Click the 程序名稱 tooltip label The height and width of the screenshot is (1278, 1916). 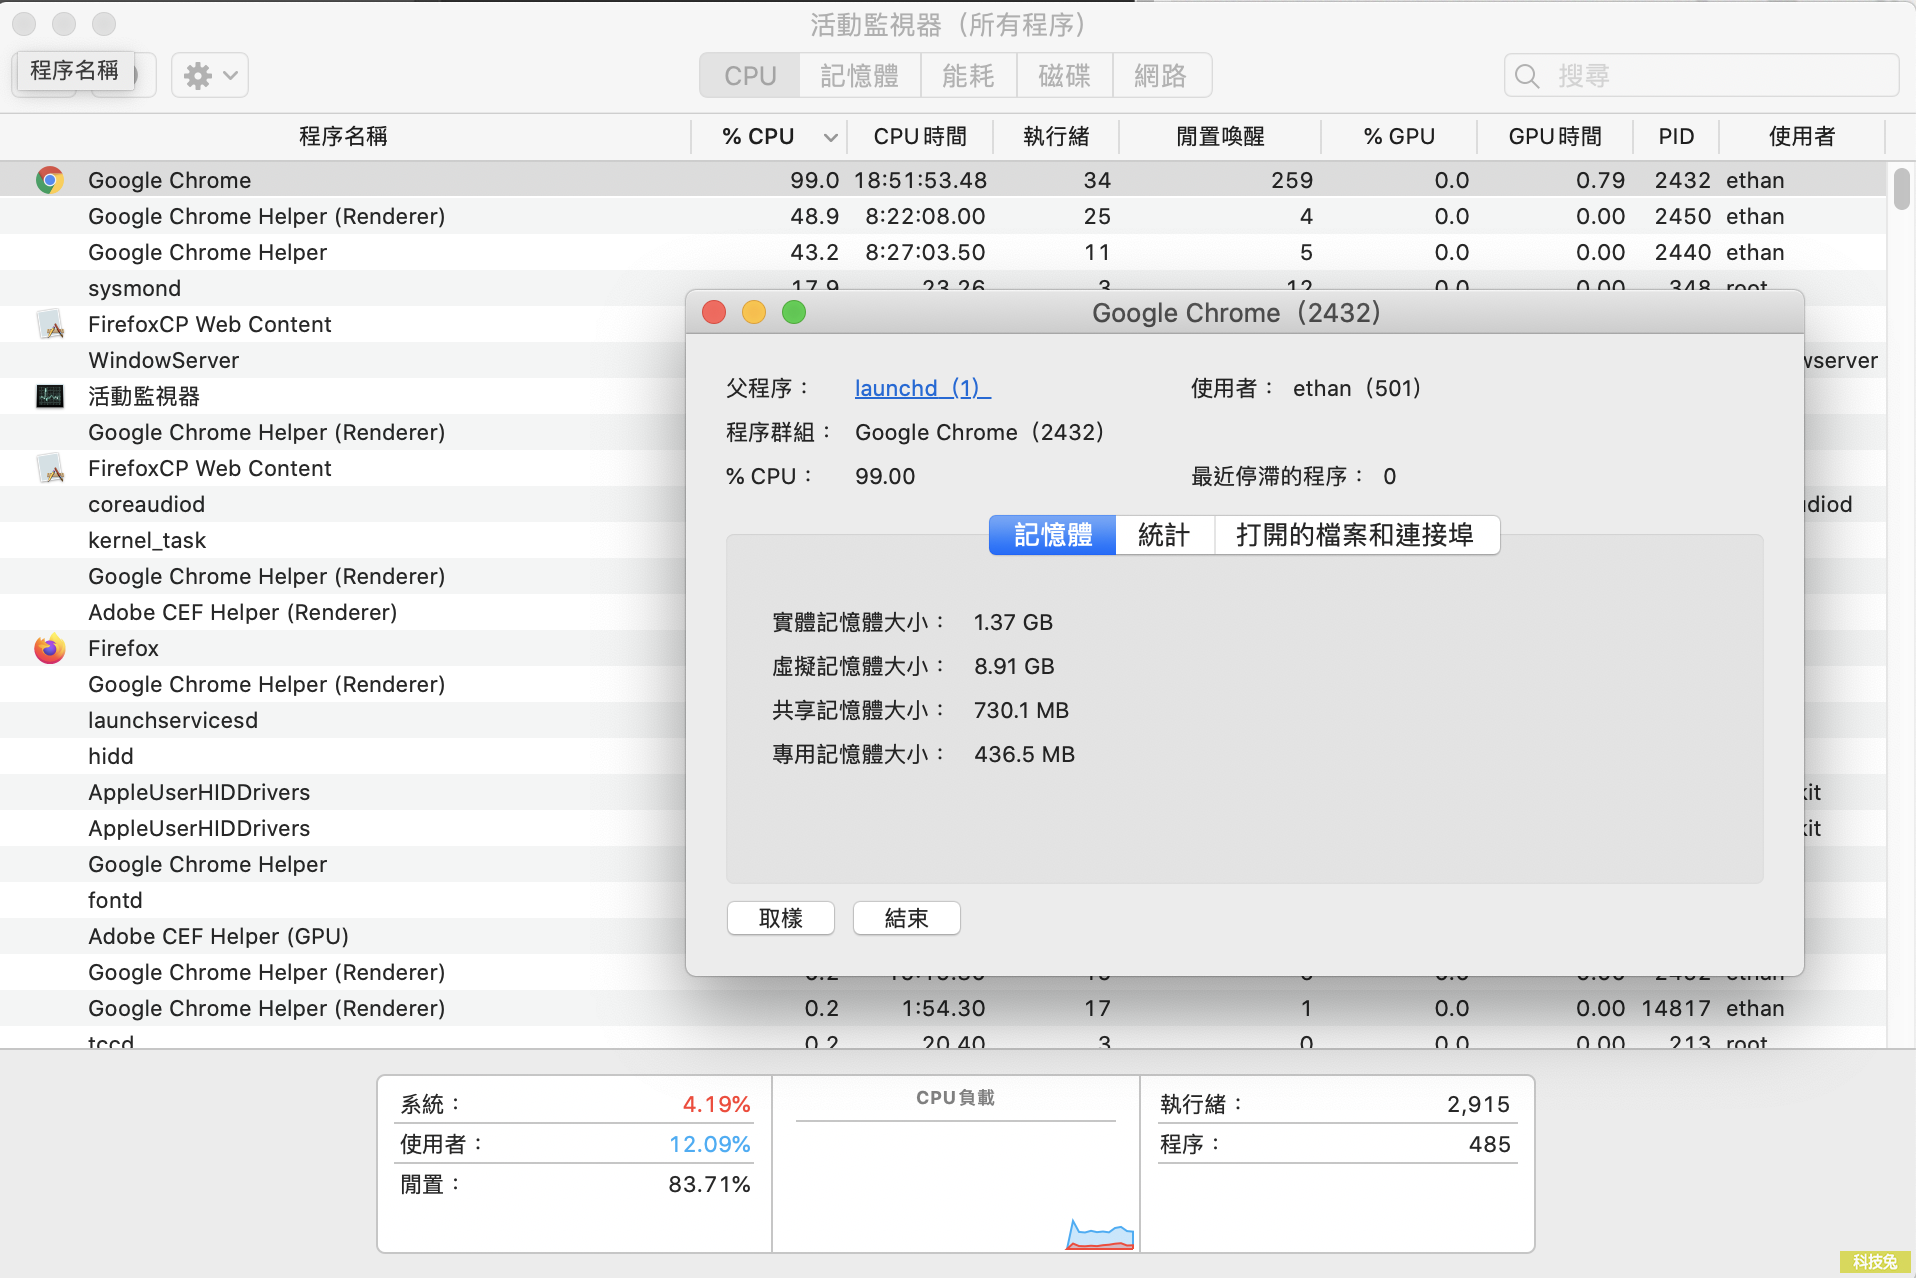click(x=75, y=70)
